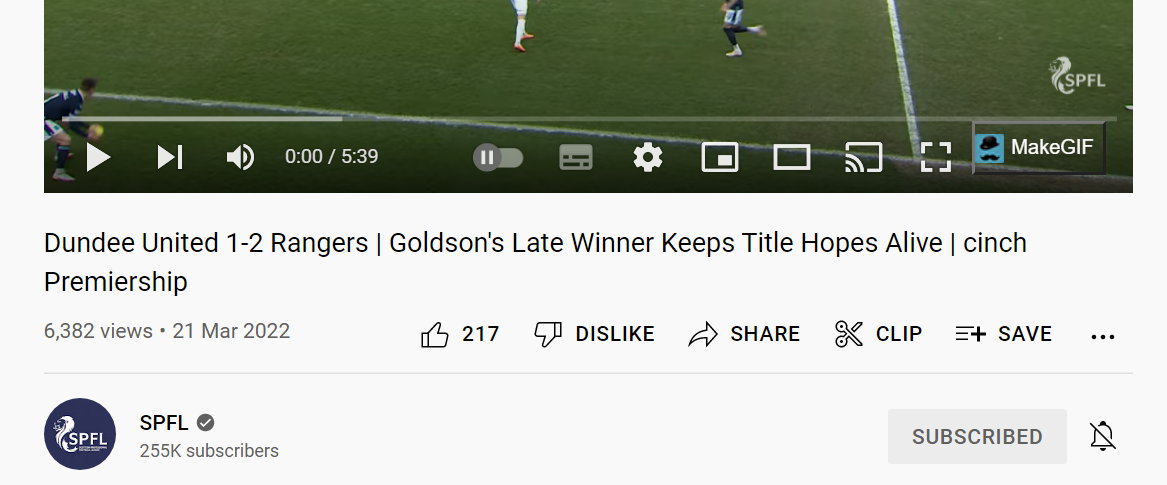This screenshot has height=485, width=1167.
Task: Turn on subtitles/closed captions
Action: (576, 158)
